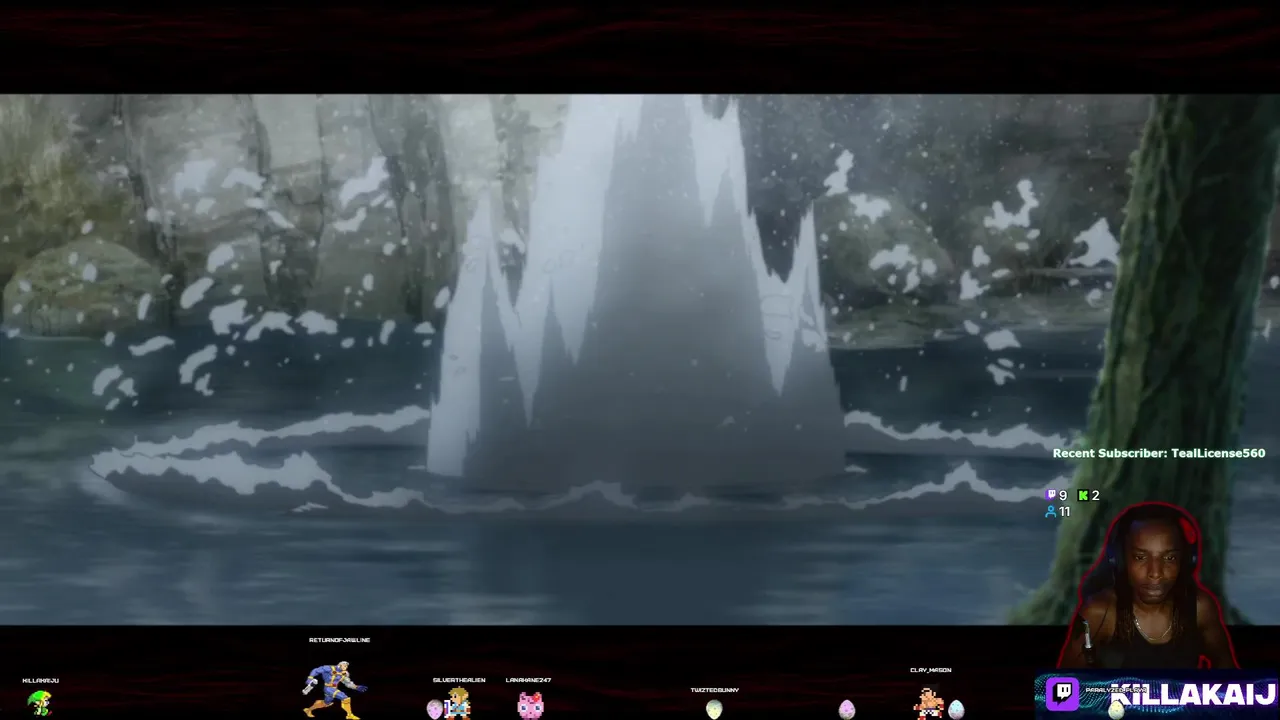Click the Kick viewer count number 2

[1095, 495]
